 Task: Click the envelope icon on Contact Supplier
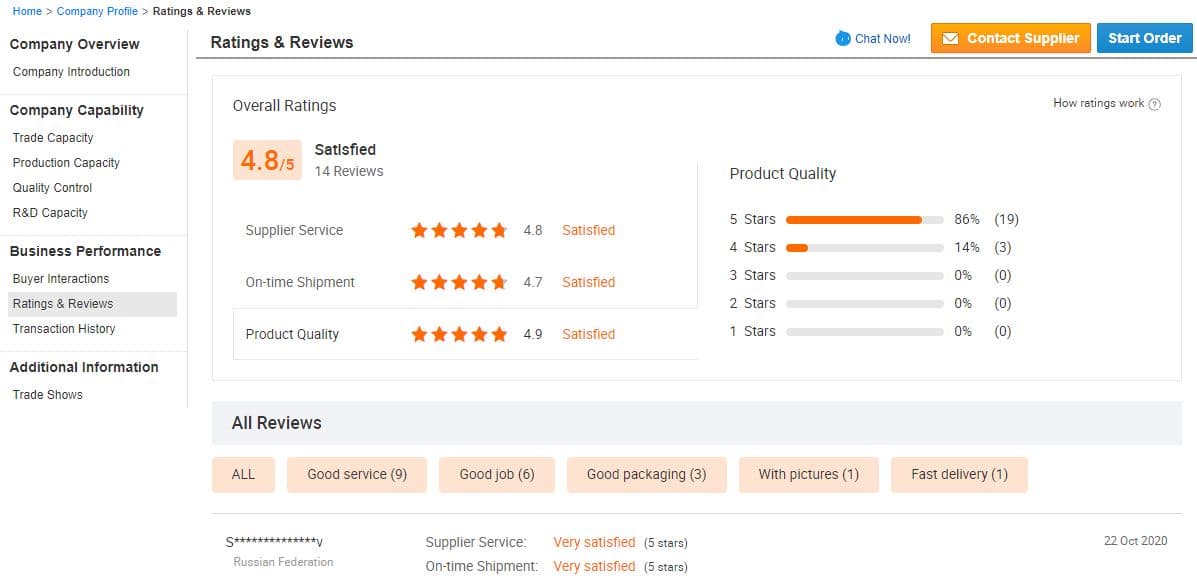(950, 39)
